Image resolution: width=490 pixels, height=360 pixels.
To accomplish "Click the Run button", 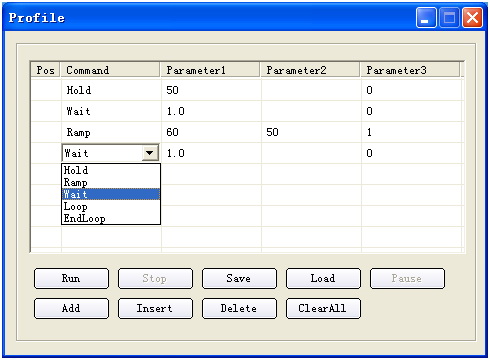I will (71, 278).
